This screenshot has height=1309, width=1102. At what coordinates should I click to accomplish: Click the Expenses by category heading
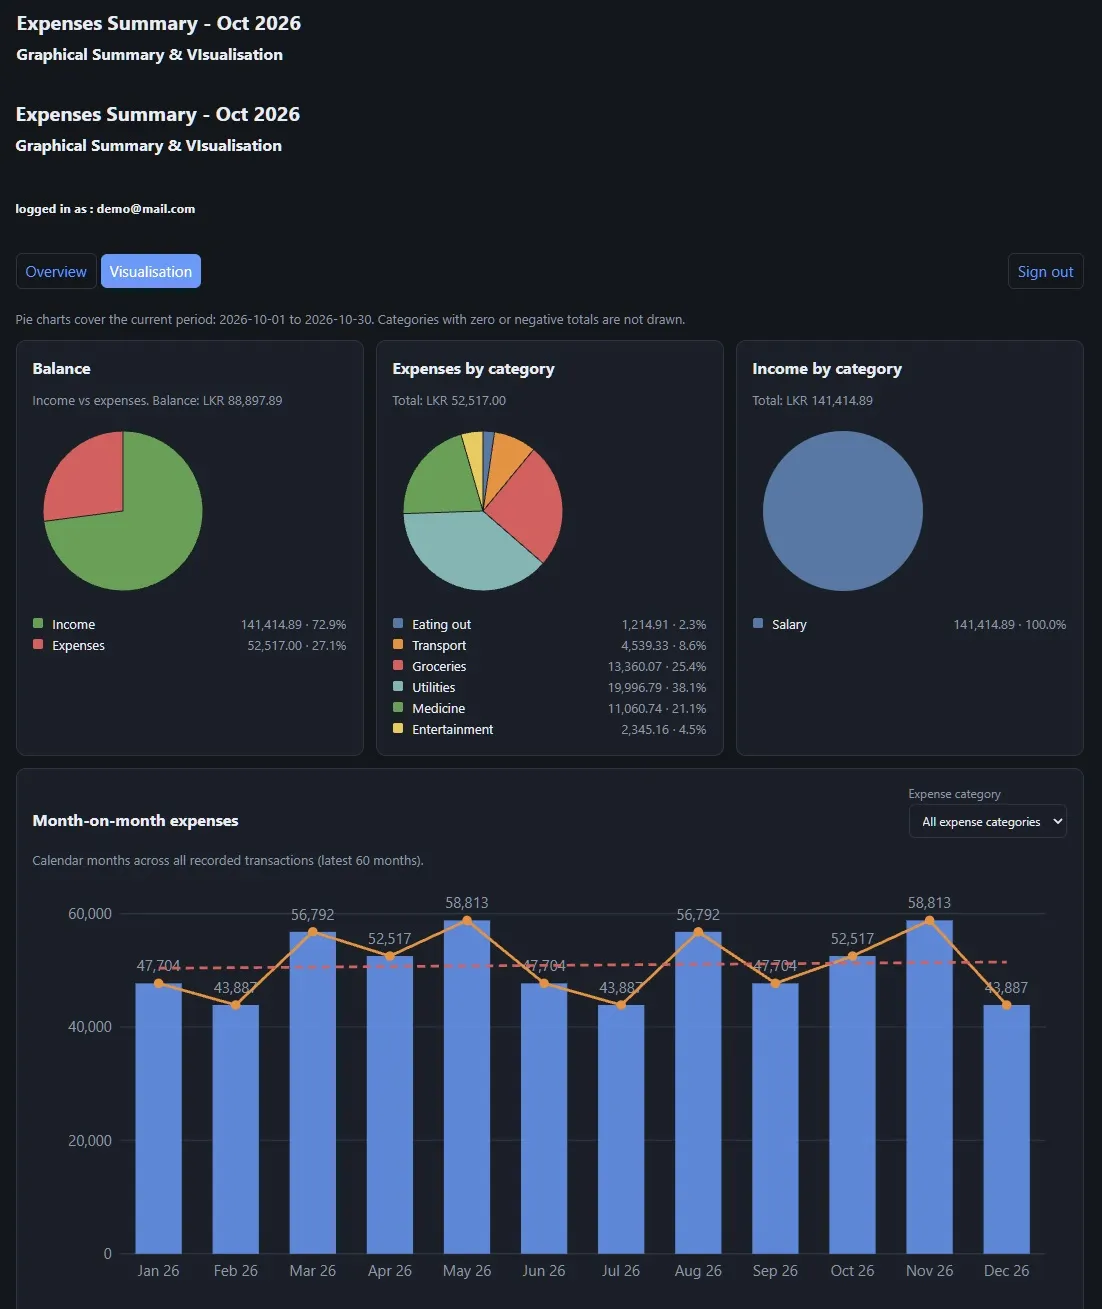(x=473, y=368)
